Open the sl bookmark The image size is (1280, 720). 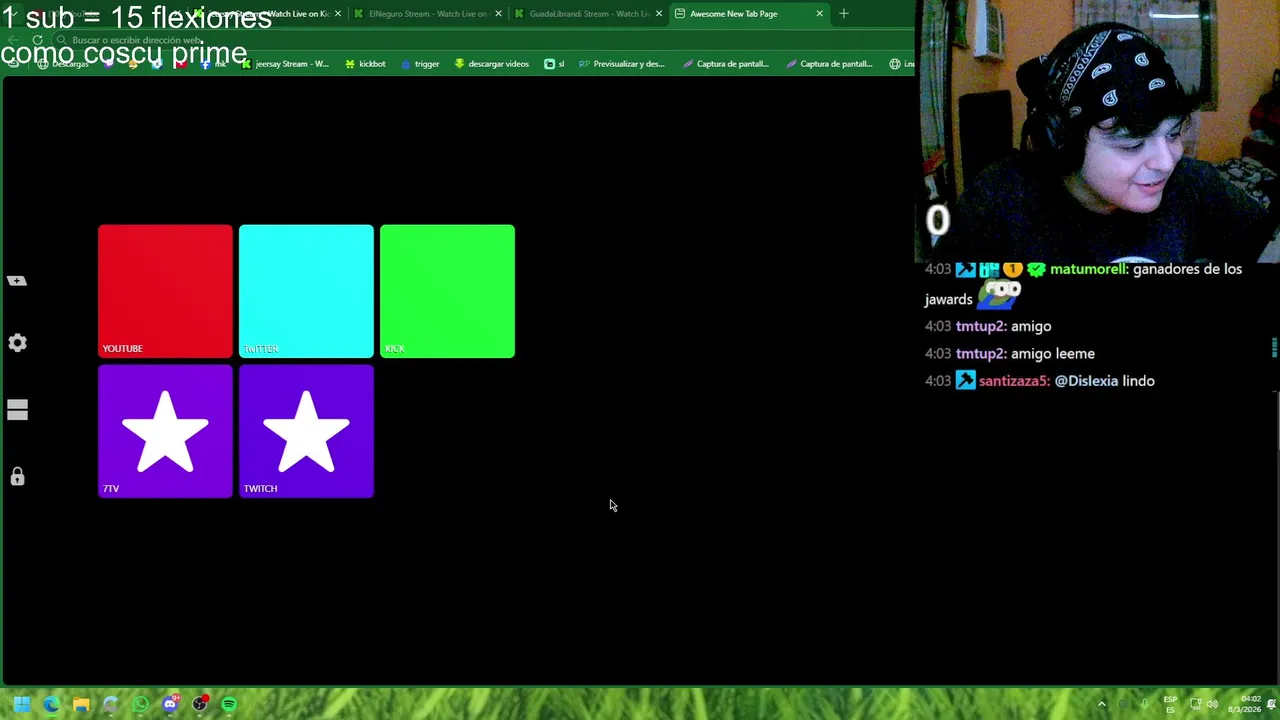click(554, 64)
